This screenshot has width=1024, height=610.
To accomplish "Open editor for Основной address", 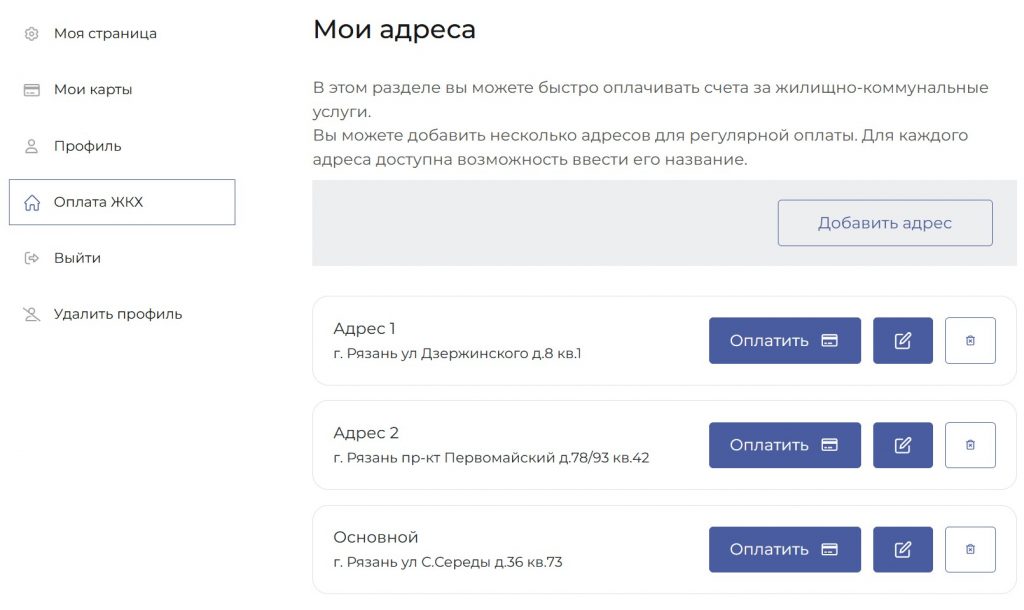I will coord(903,549).
